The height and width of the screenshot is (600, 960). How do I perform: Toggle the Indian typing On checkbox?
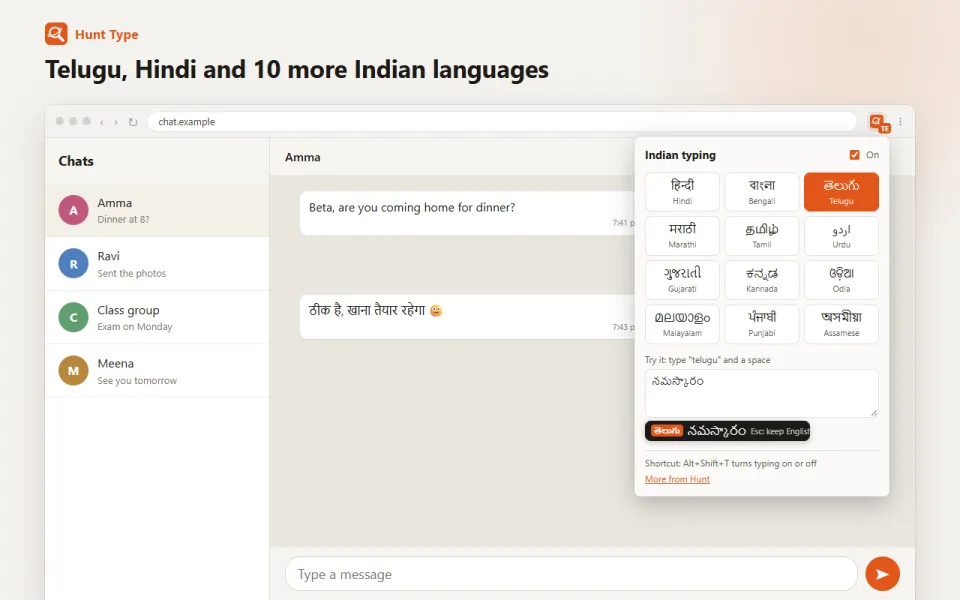pos(854,155)
